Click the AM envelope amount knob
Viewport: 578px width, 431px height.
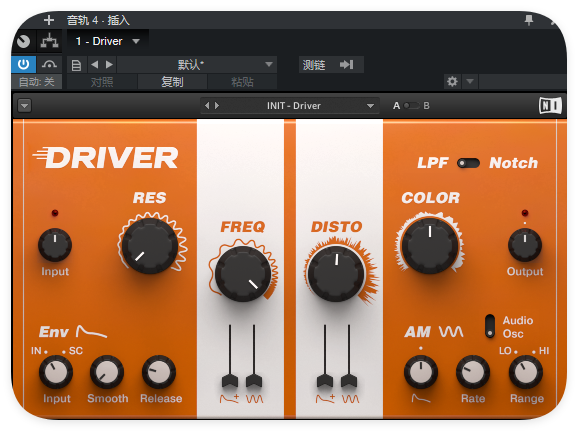tap(421, 372)
